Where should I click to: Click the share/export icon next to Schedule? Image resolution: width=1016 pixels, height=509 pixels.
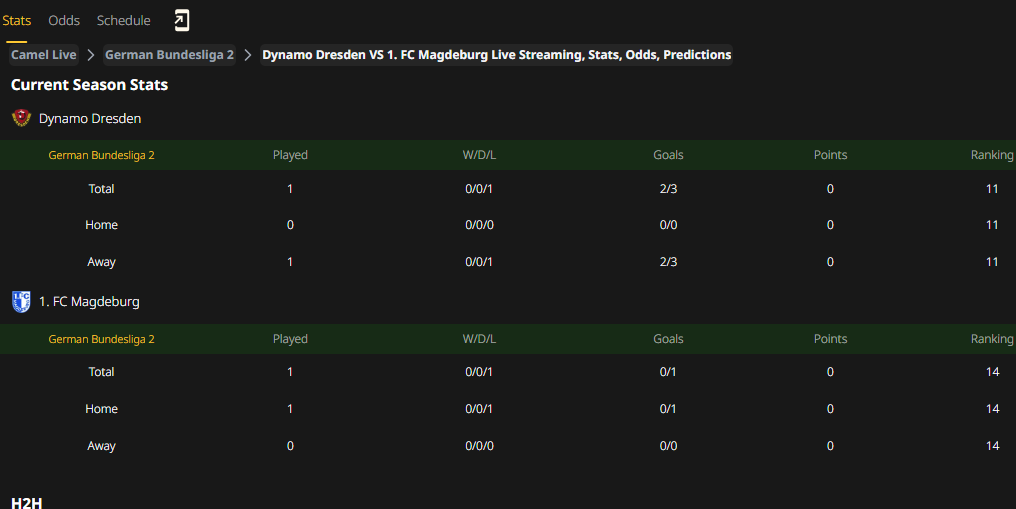pyautogui.click(x=181, y=21)
